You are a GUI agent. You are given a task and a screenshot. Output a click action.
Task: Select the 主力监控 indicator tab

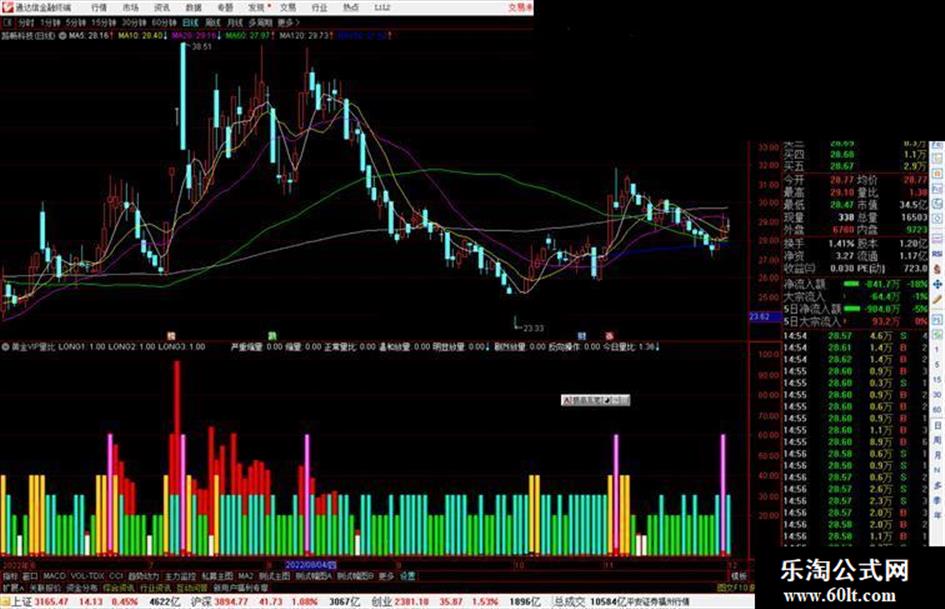[181, 576]
